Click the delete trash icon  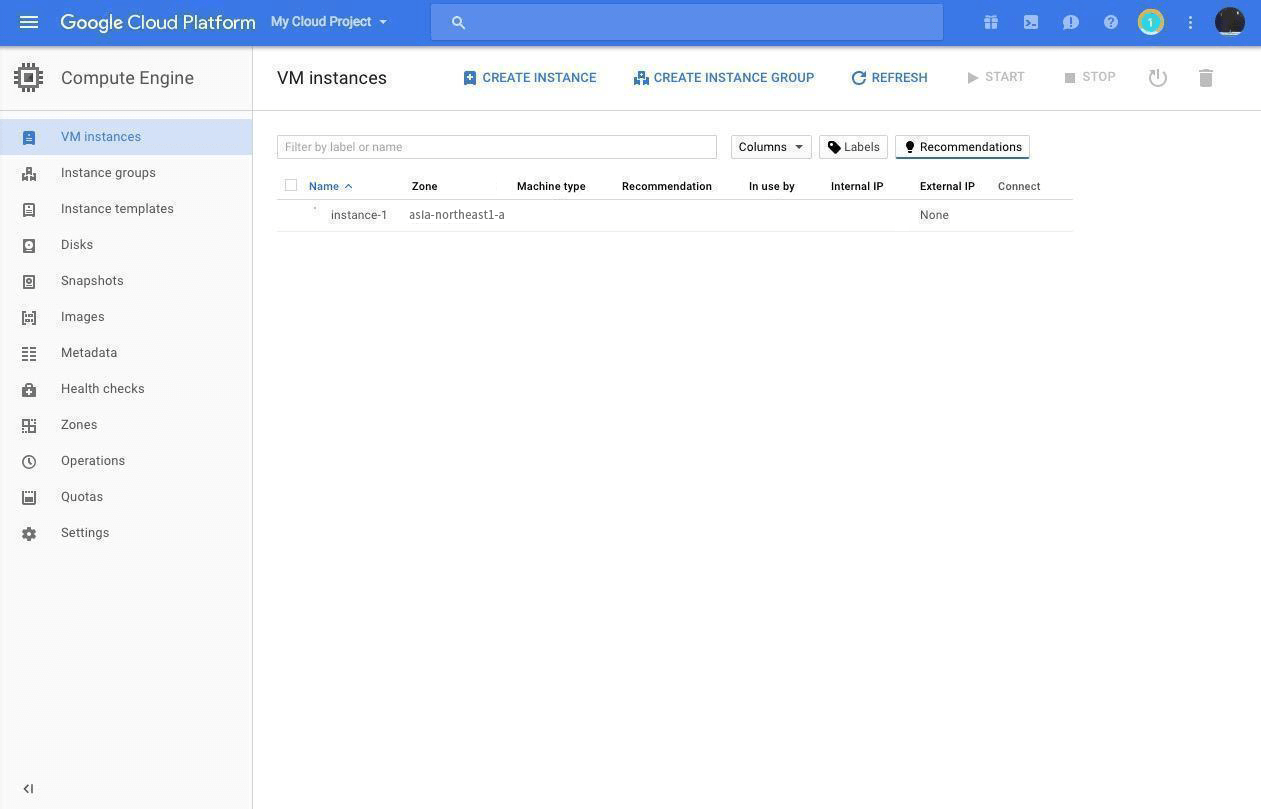point(1206,78)
